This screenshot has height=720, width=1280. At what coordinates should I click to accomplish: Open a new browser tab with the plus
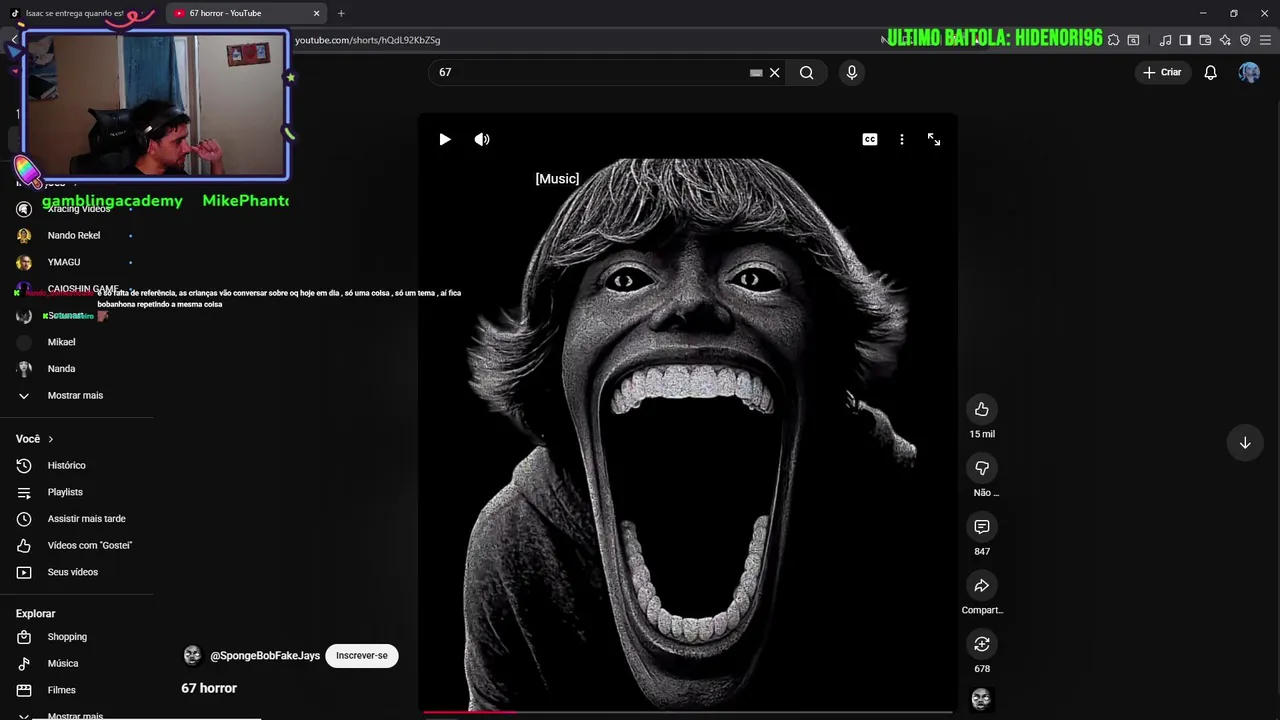coord(341,13)
